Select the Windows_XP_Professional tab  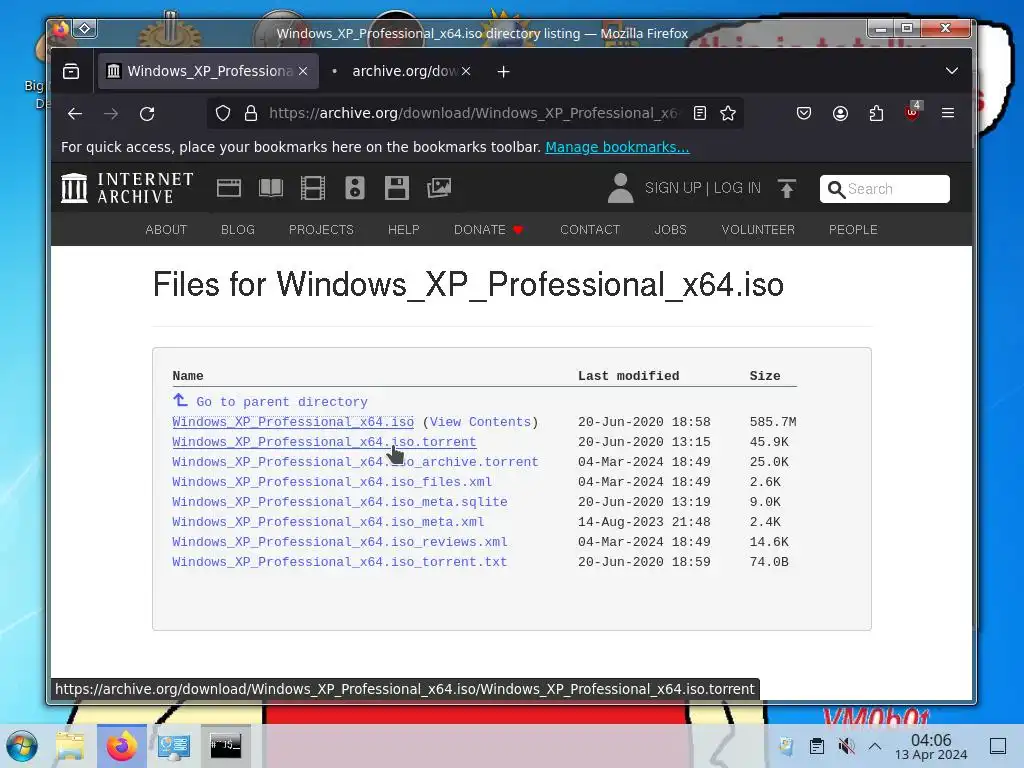click(208, 71)
